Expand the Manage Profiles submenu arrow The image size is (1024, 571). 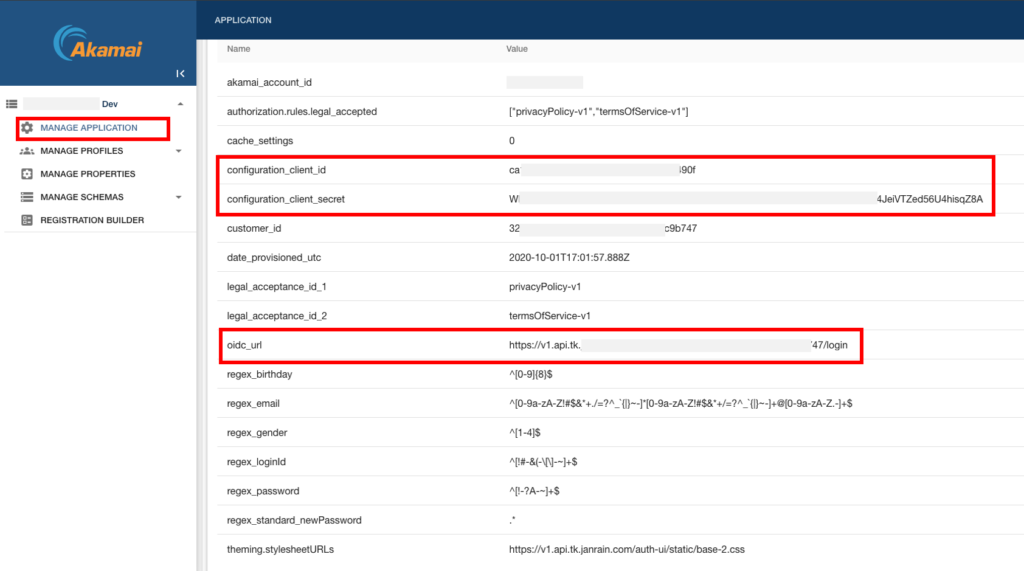[x=178, y=151]
